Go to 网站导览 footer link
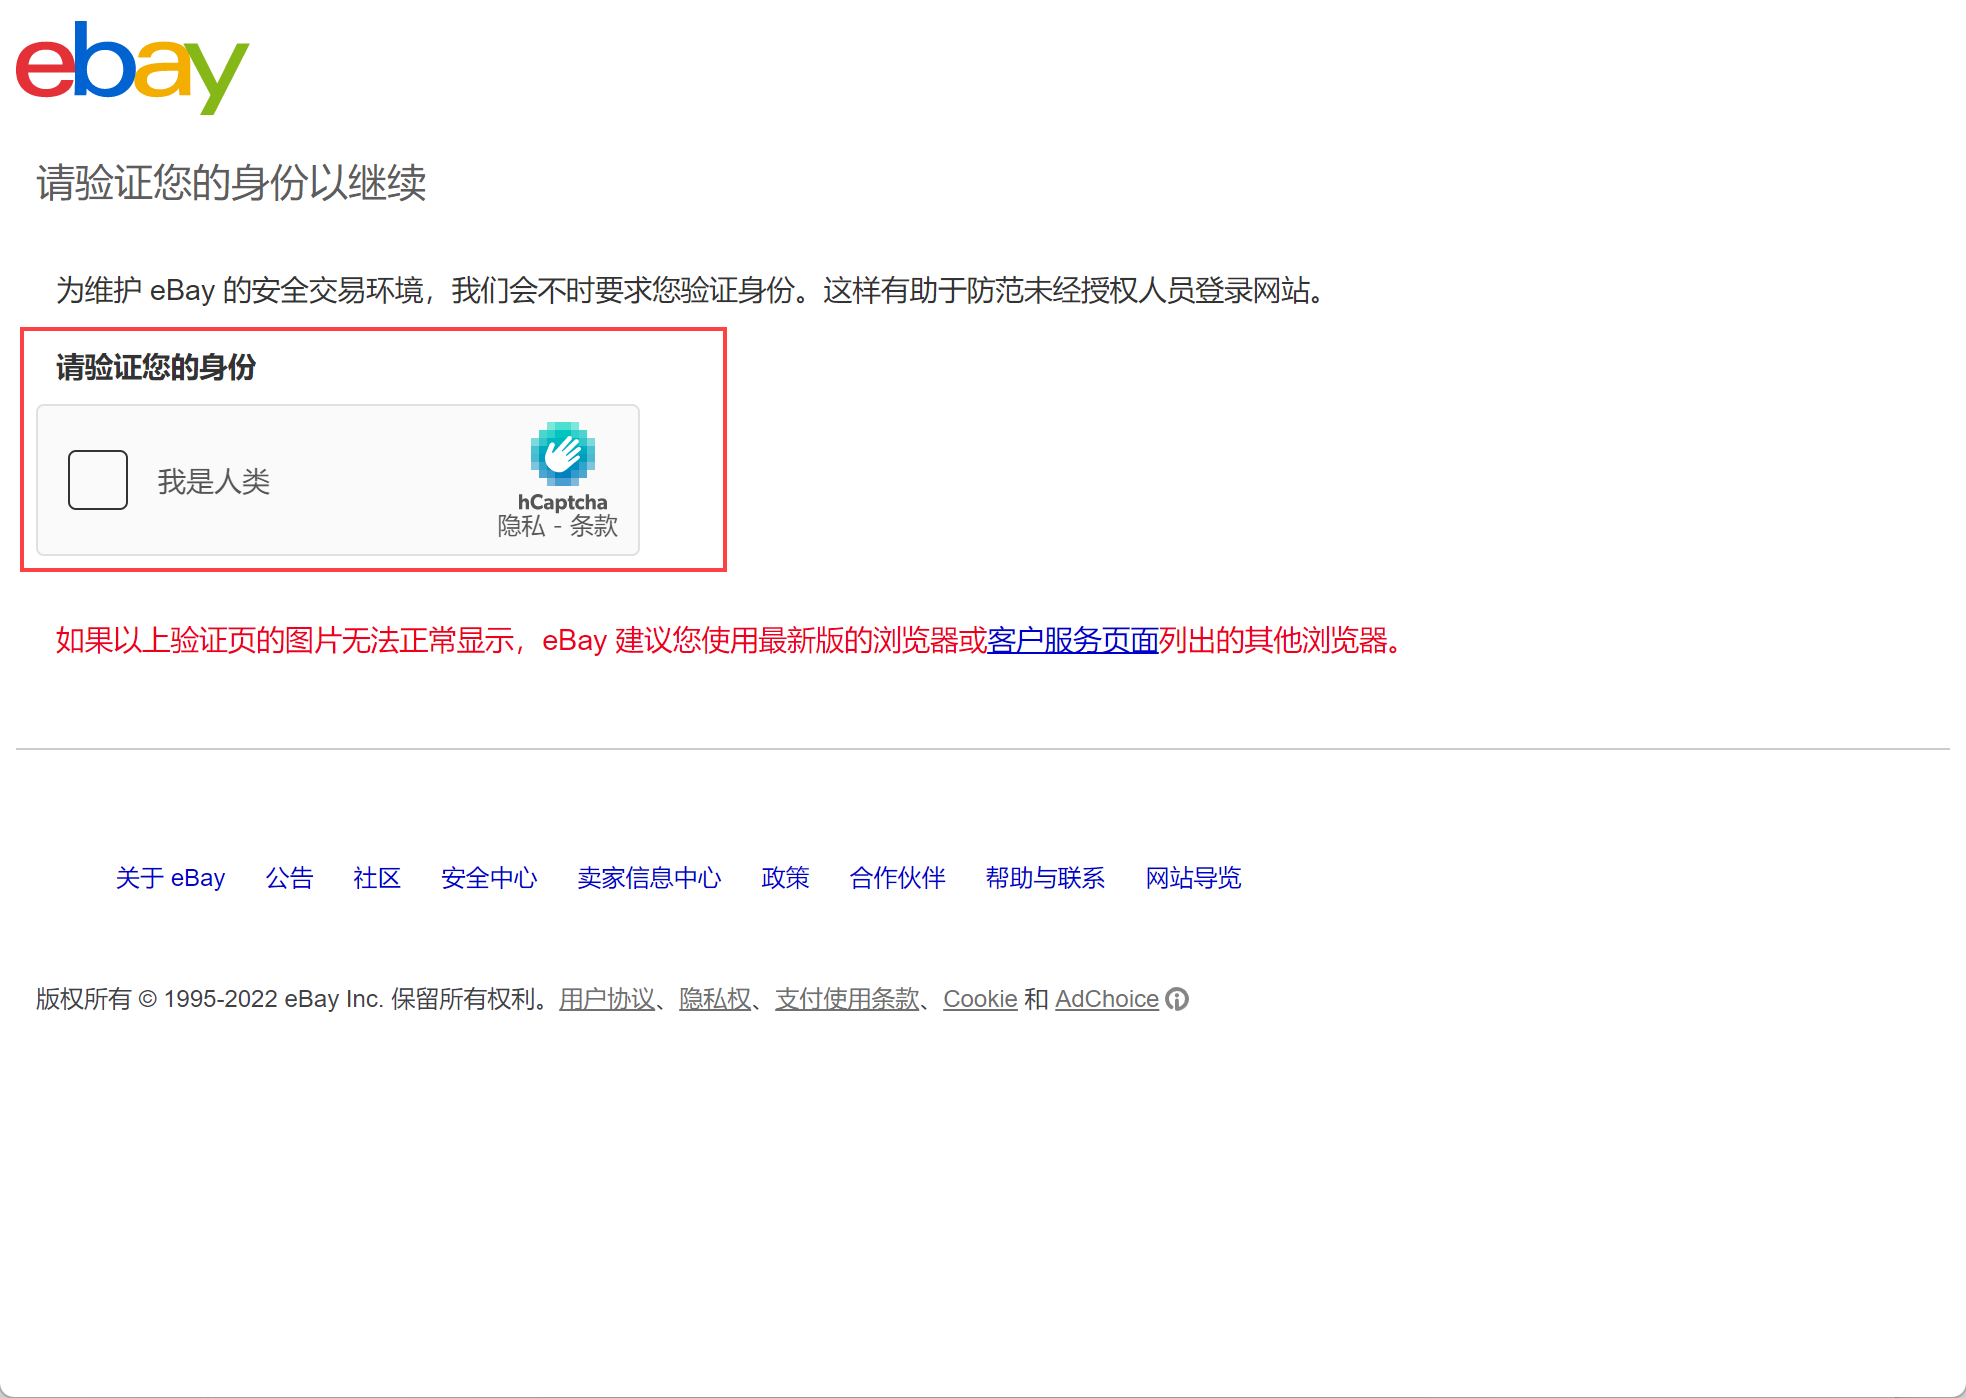 click(x=1193, y=878)
